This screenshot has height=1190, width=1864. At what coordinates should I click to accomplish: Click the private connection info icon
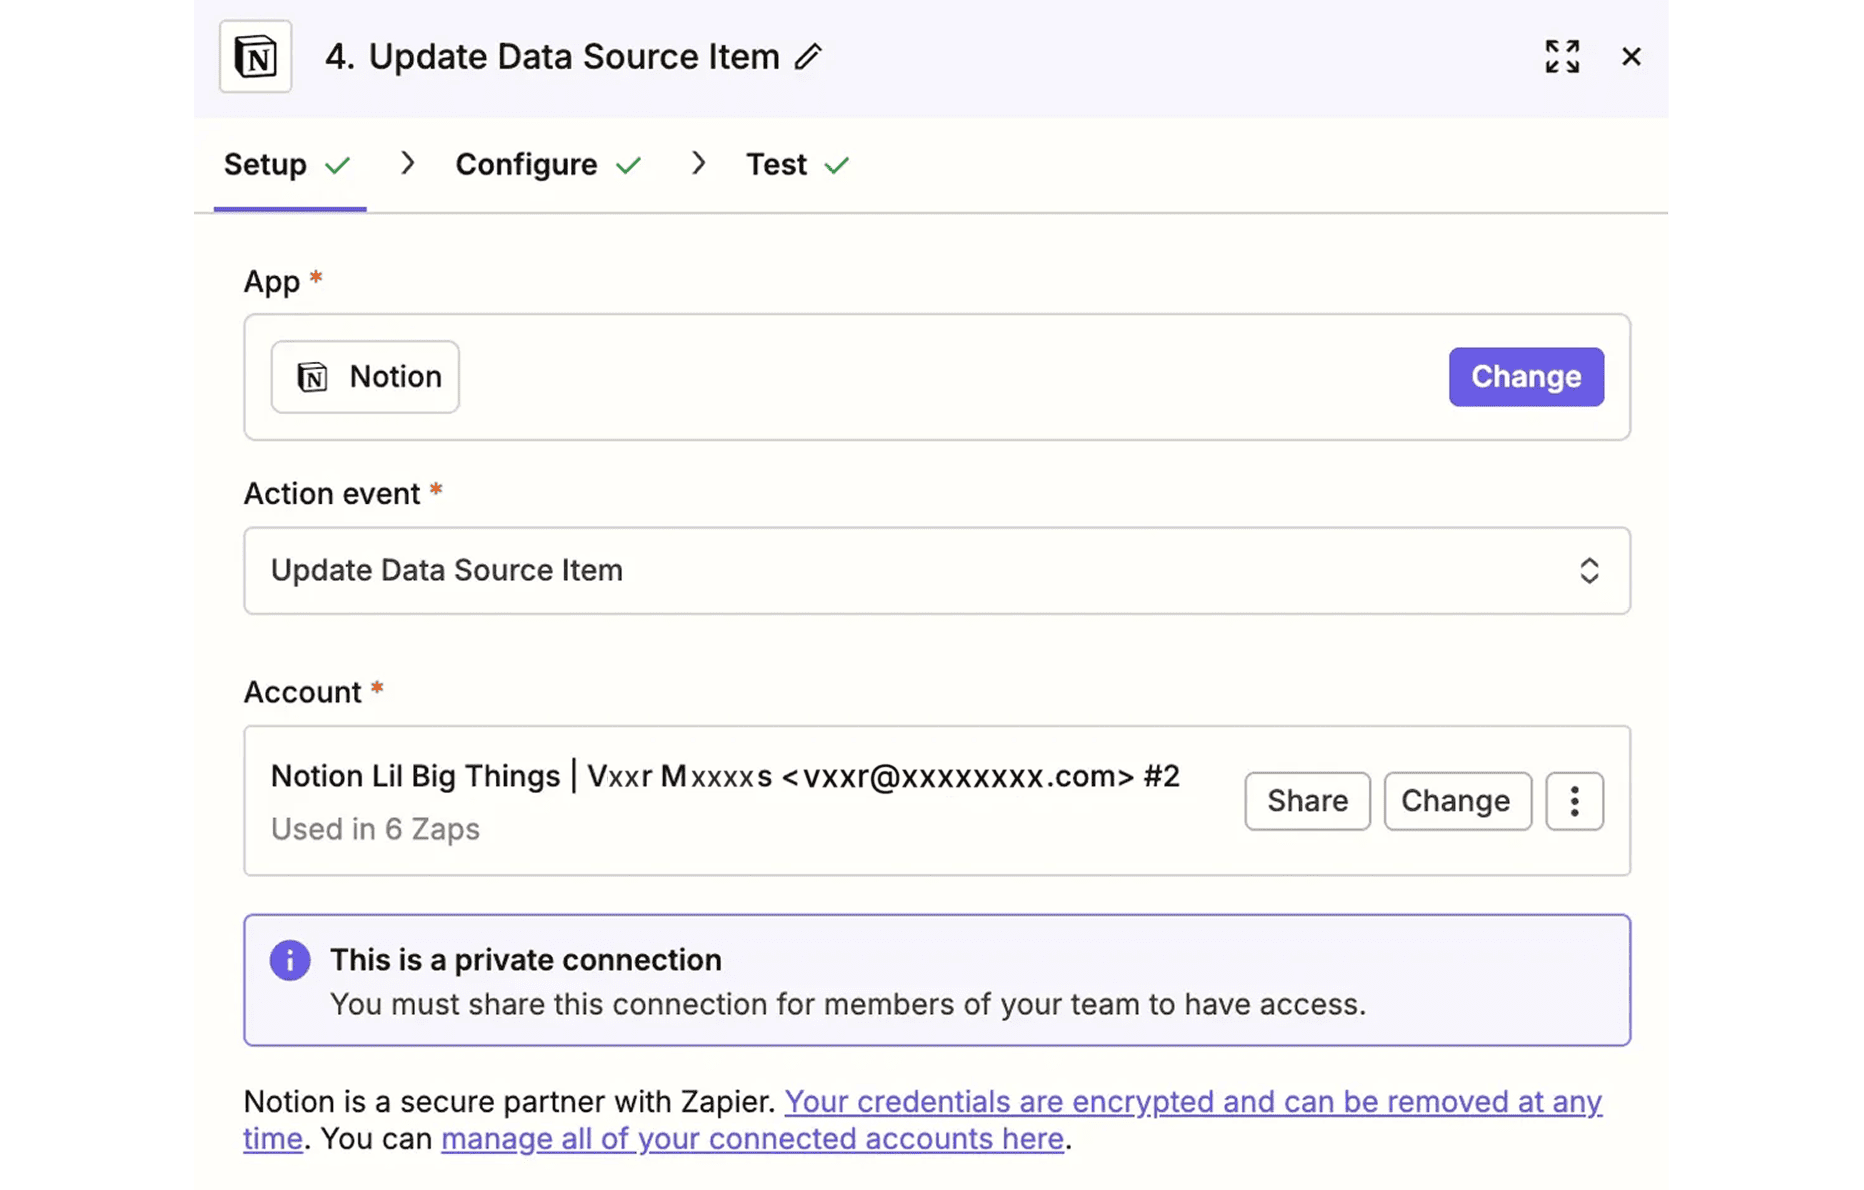point(290,961)
